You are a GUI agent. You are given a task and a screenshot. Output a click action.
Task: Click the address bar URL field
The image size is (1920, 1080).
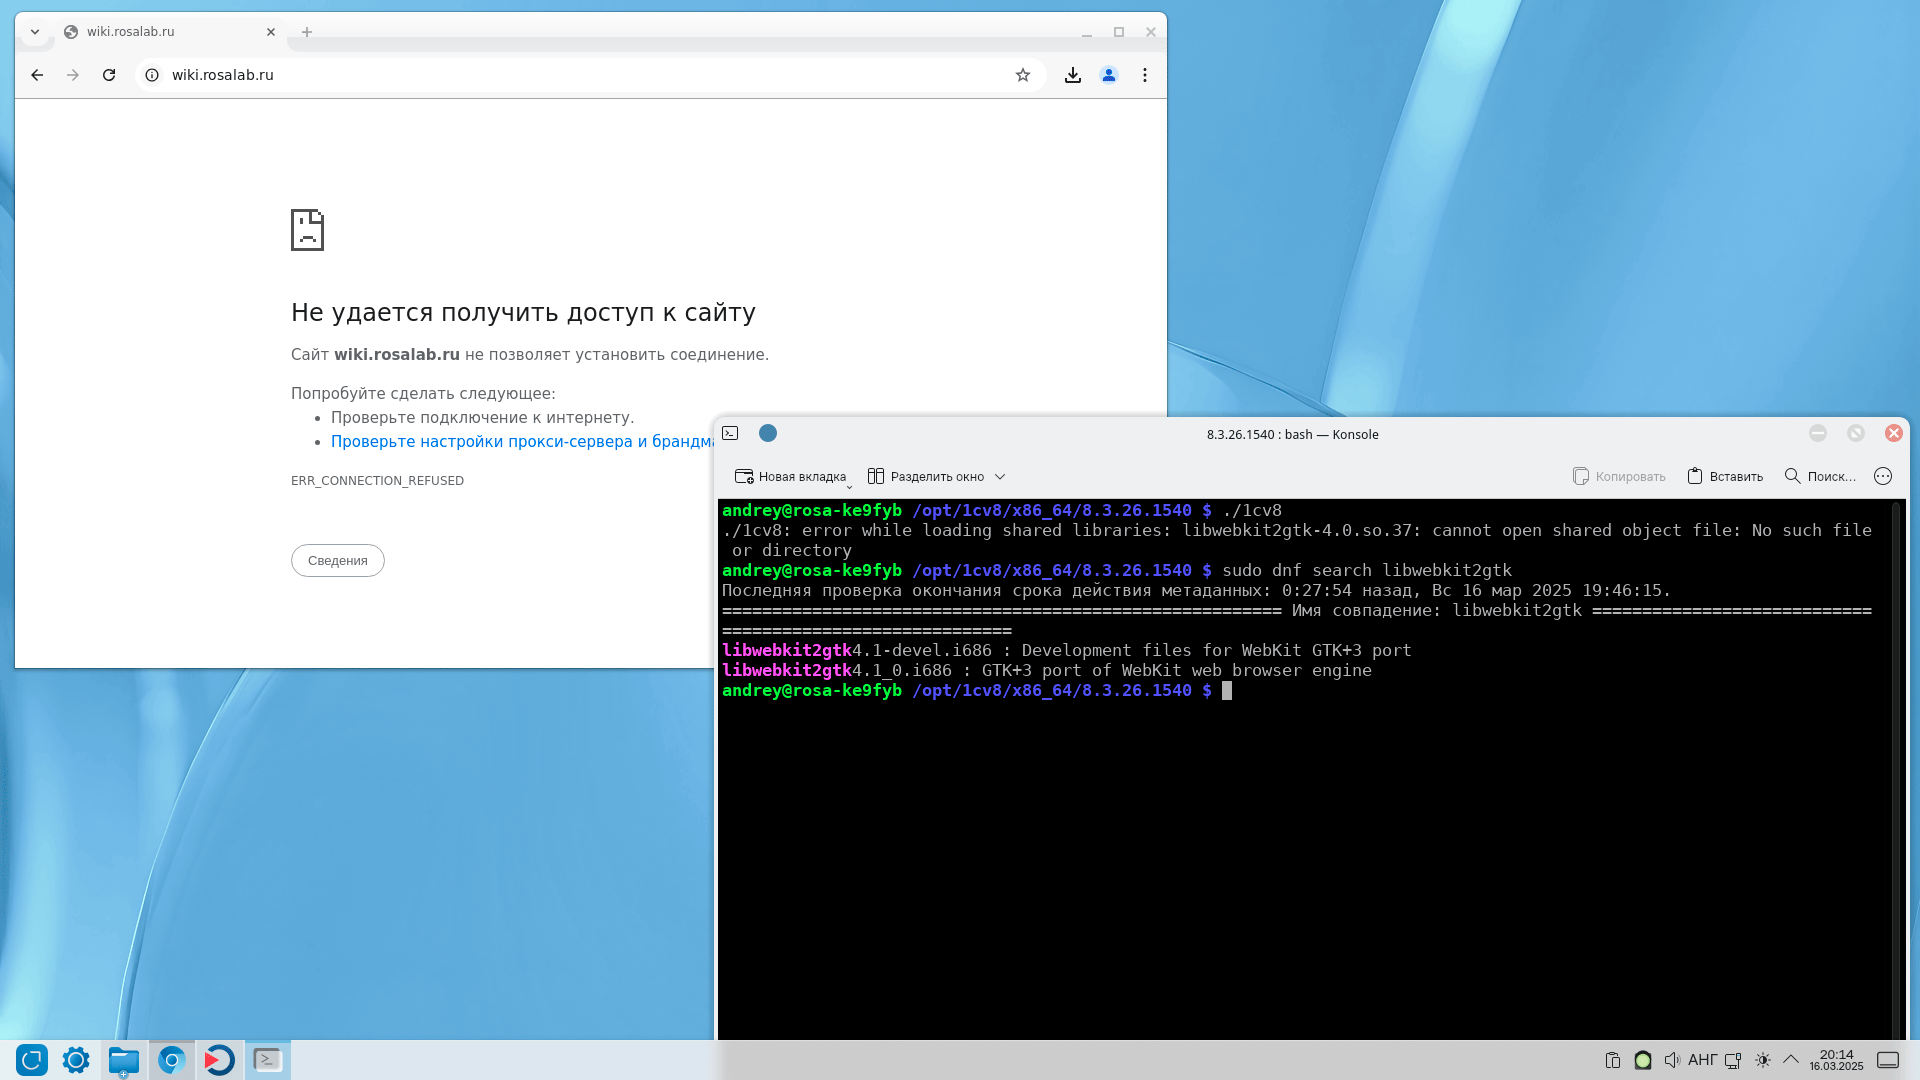580,75
